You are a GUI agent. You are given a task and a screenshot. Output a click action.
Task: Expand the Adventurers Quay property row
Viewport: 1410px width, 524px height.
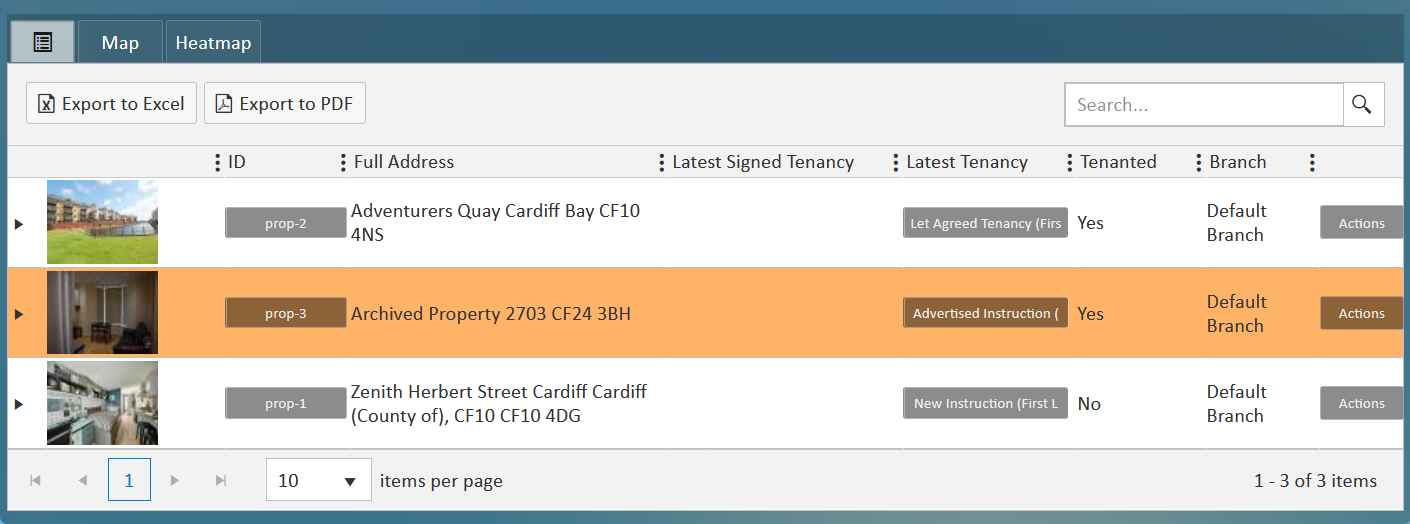pyautogui.click(x=18, y=224)
